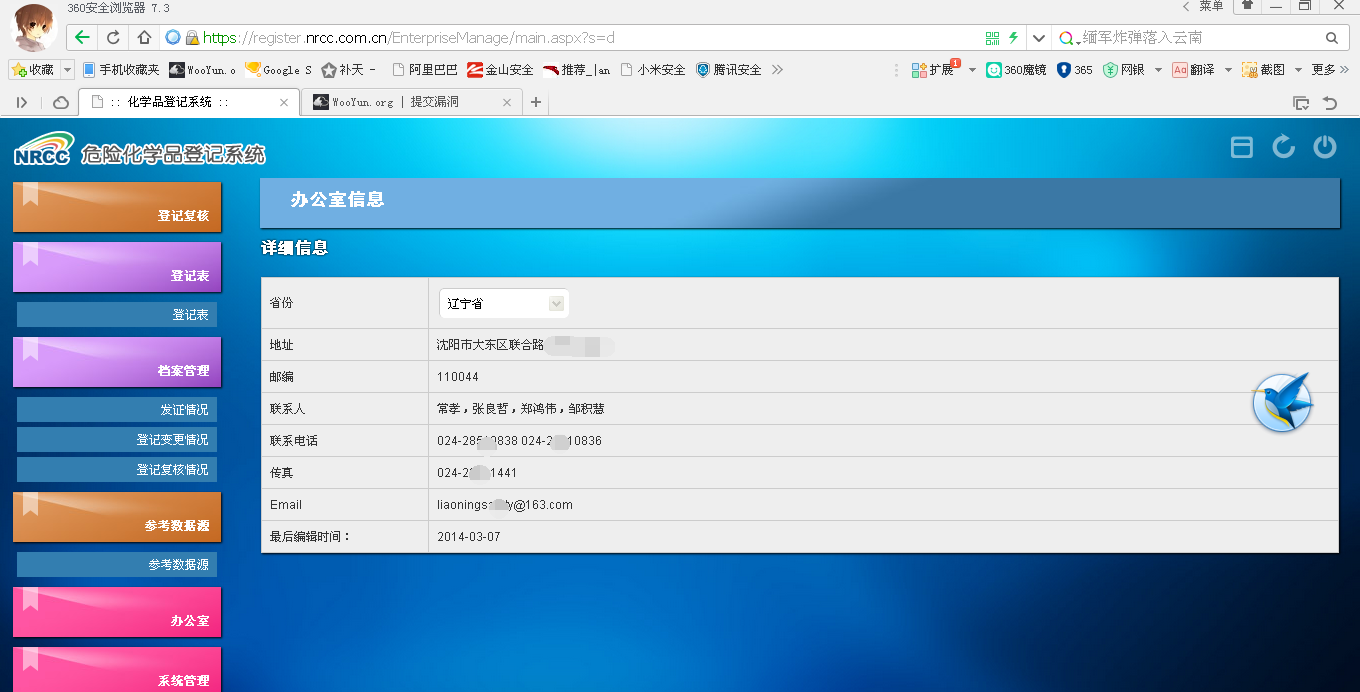This screenshot has width=1360, height=692.
Task: Open 登记复核 sidebar section
Action: click(x=117, y=207)
